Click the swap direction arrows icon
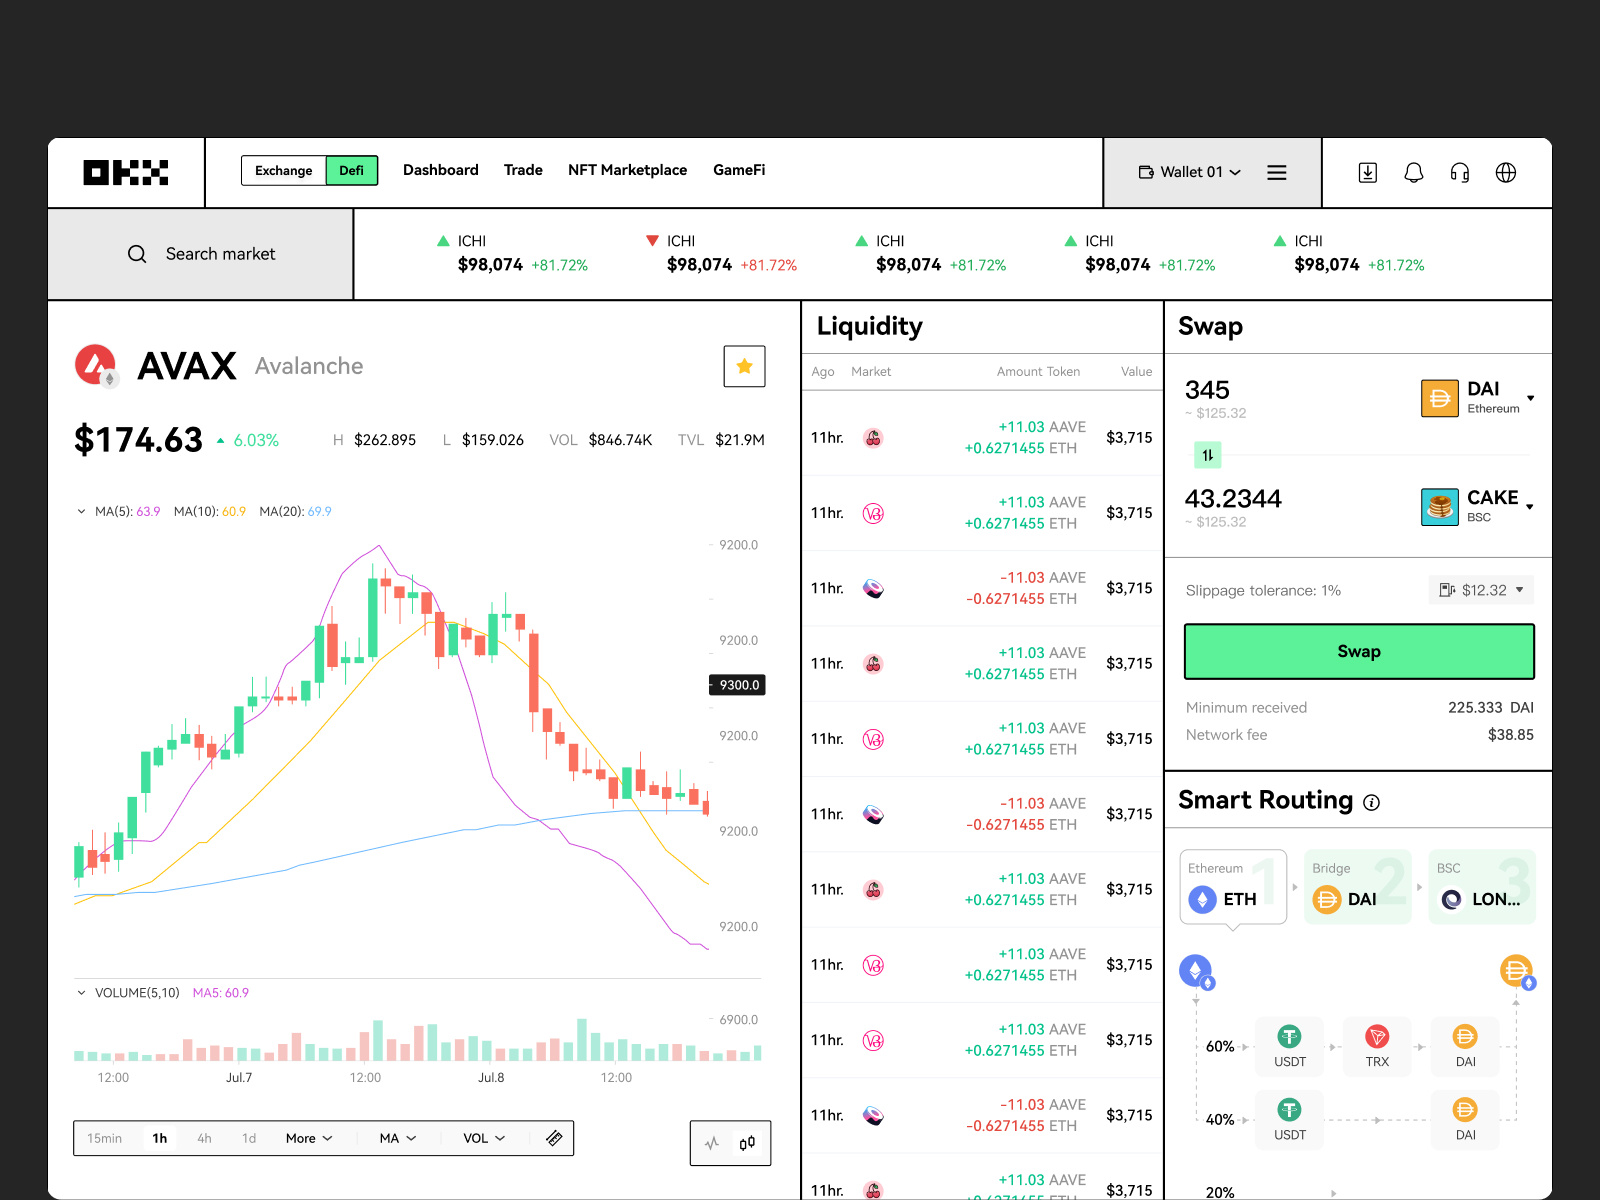 (1207, 456)
